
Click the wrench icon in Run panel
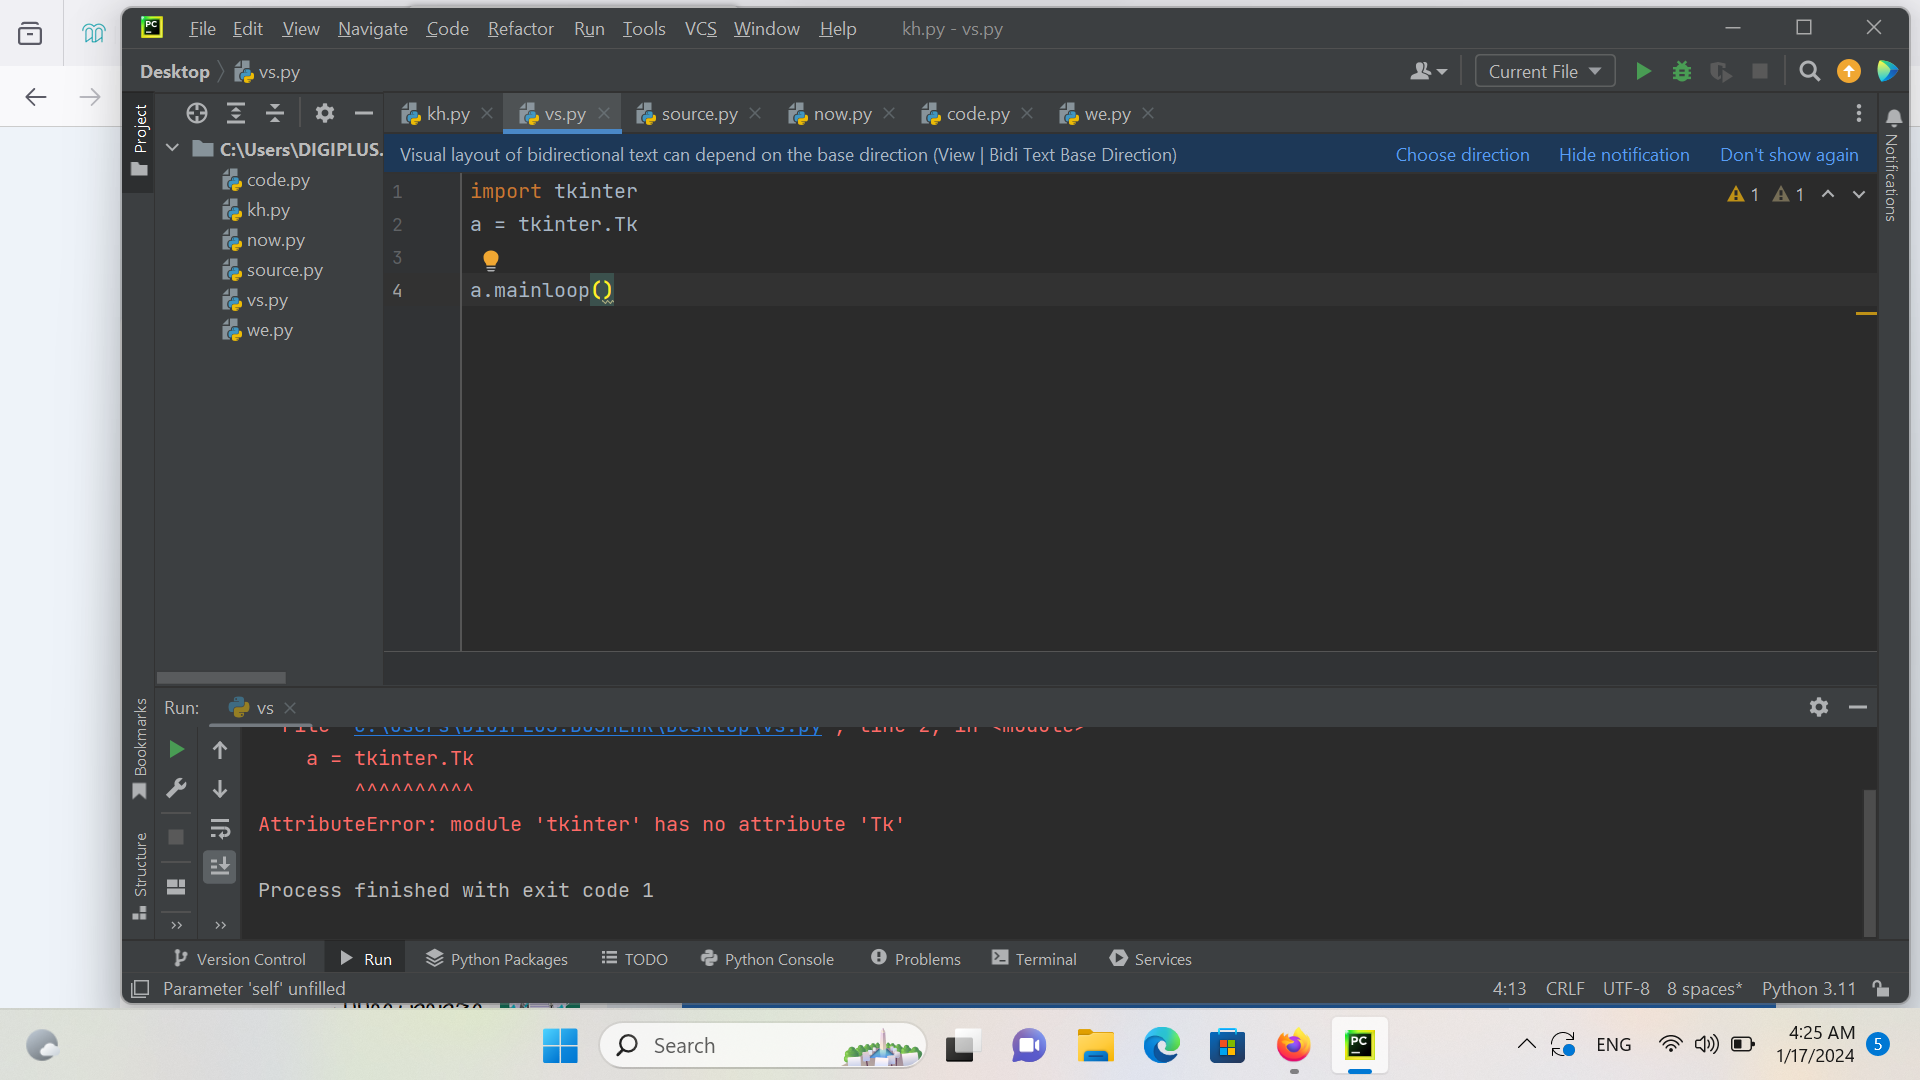(x=176, y=789)
